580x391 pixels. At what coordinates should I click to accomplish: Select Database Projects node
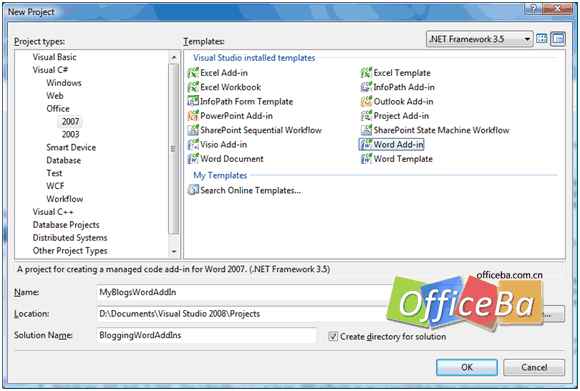pyautogui.click(x=66, y=225)
